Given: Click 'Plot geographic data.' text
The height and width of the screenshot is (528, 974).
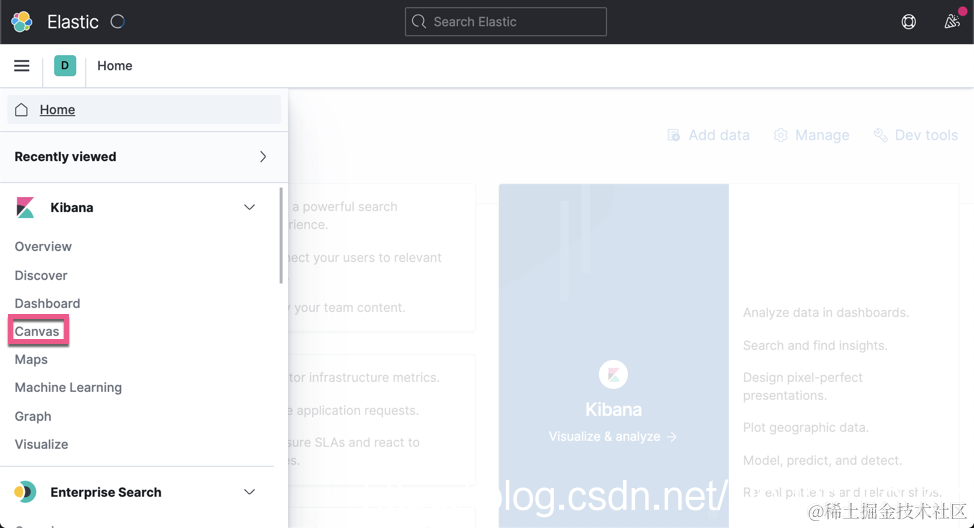Looking at the screenshot, I should point(806,427).
